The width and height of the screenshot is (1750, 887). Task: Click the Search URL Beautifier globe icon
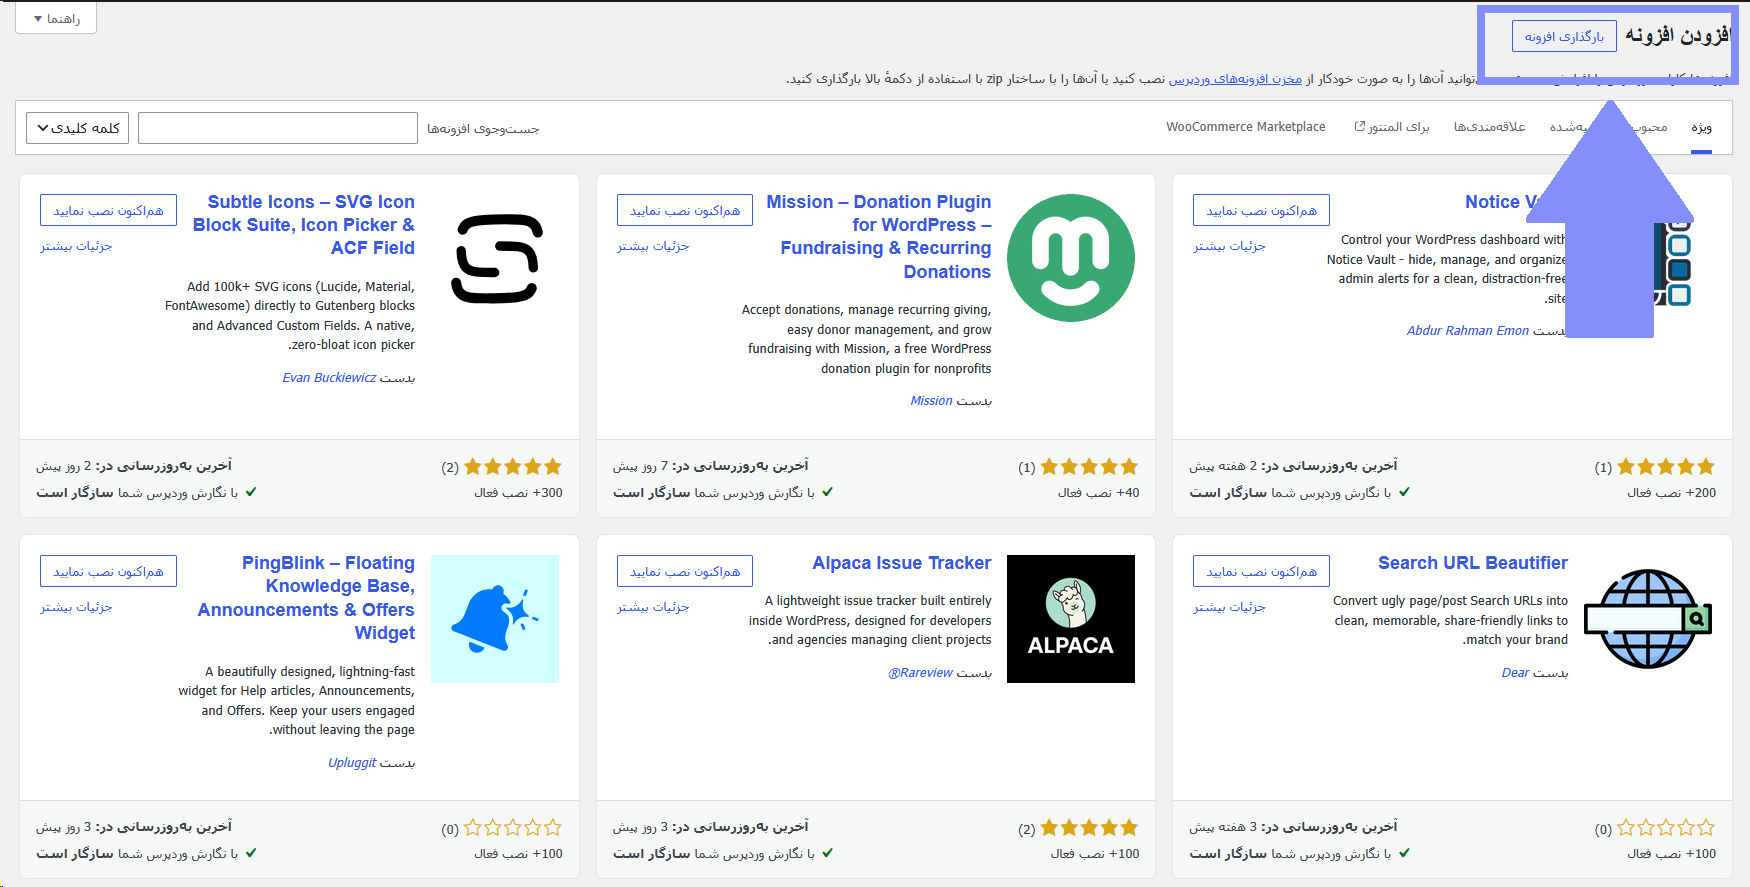pos(1648,619)
